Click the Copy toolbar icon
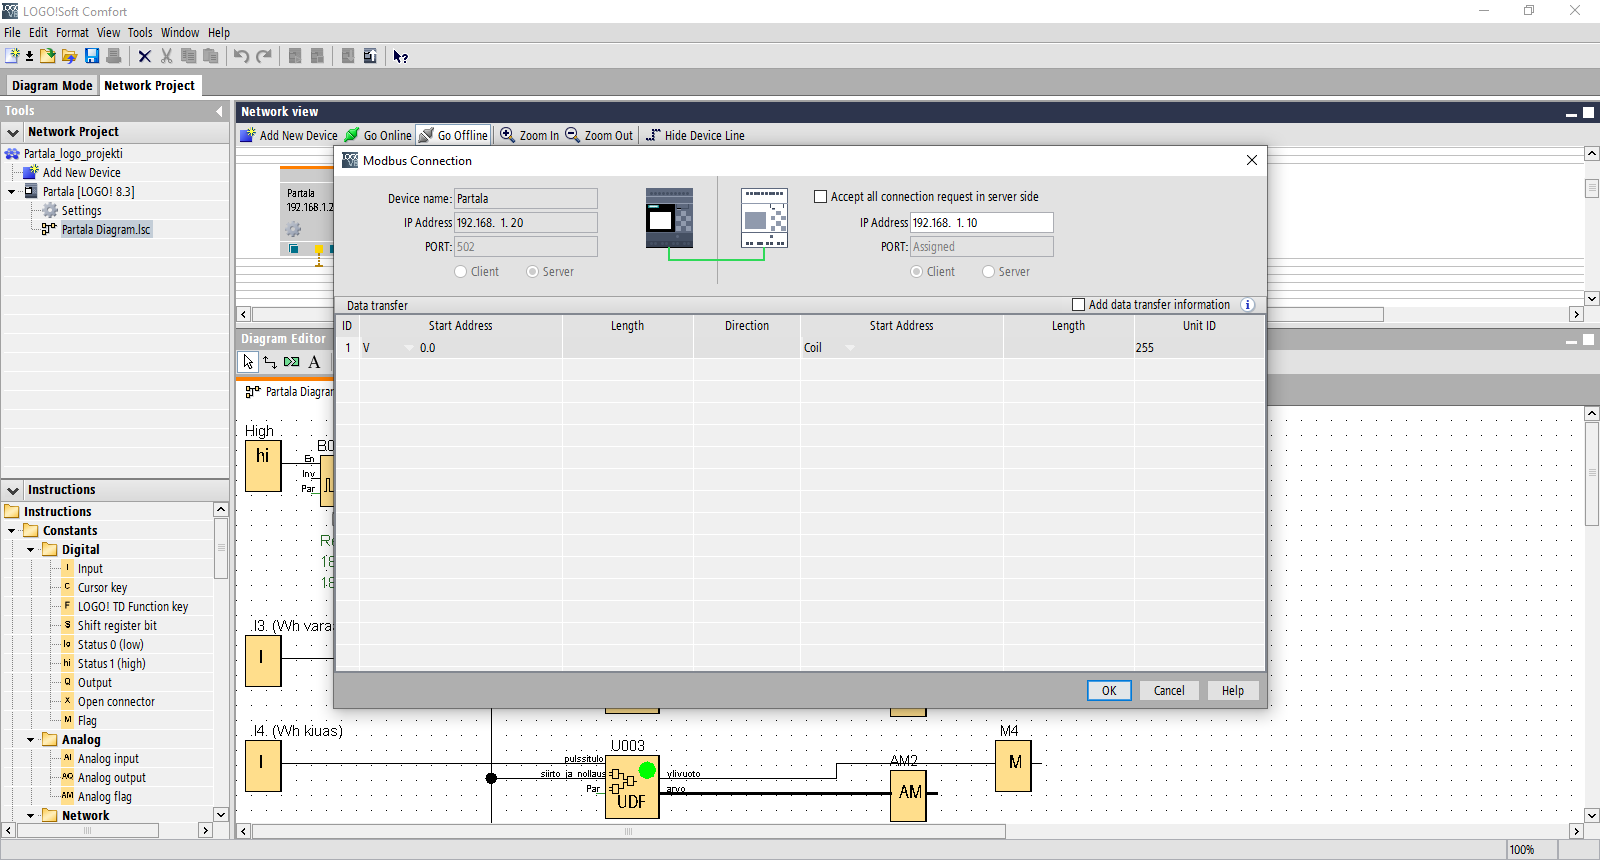Screen dimensions: 1600x860 [188, 56]
